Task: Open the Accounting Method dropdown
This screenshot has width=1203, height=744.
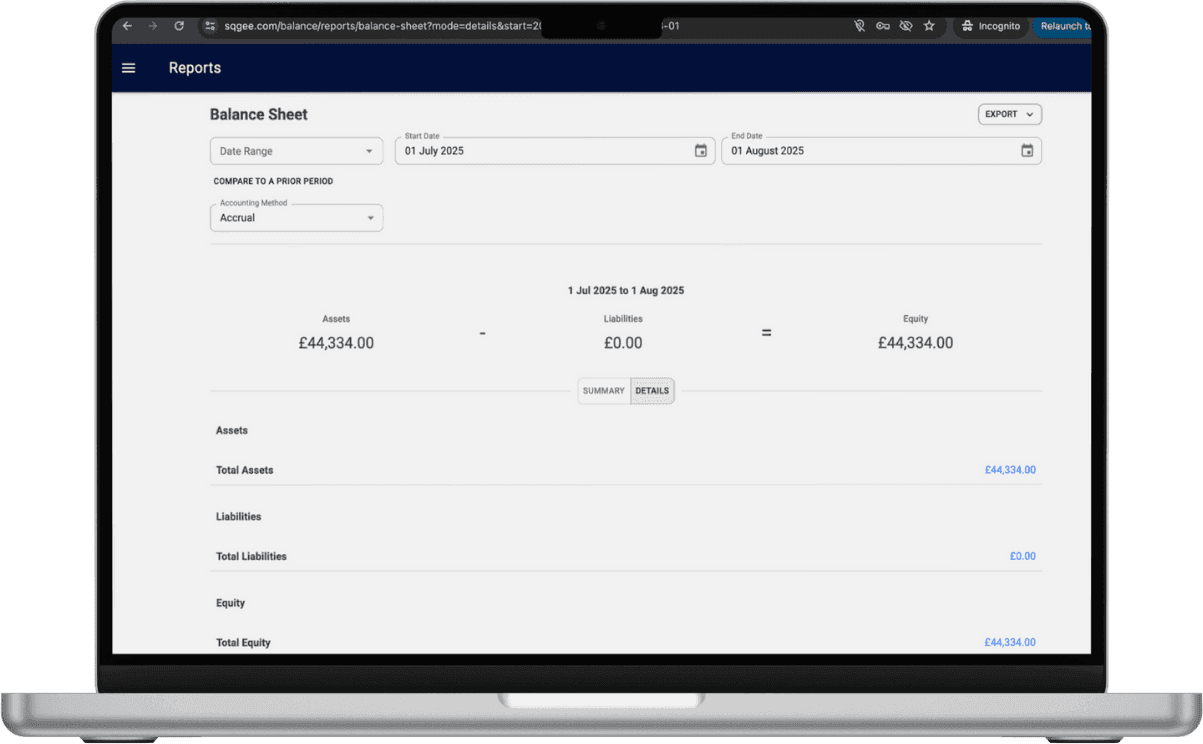Action: click(296, 218)
